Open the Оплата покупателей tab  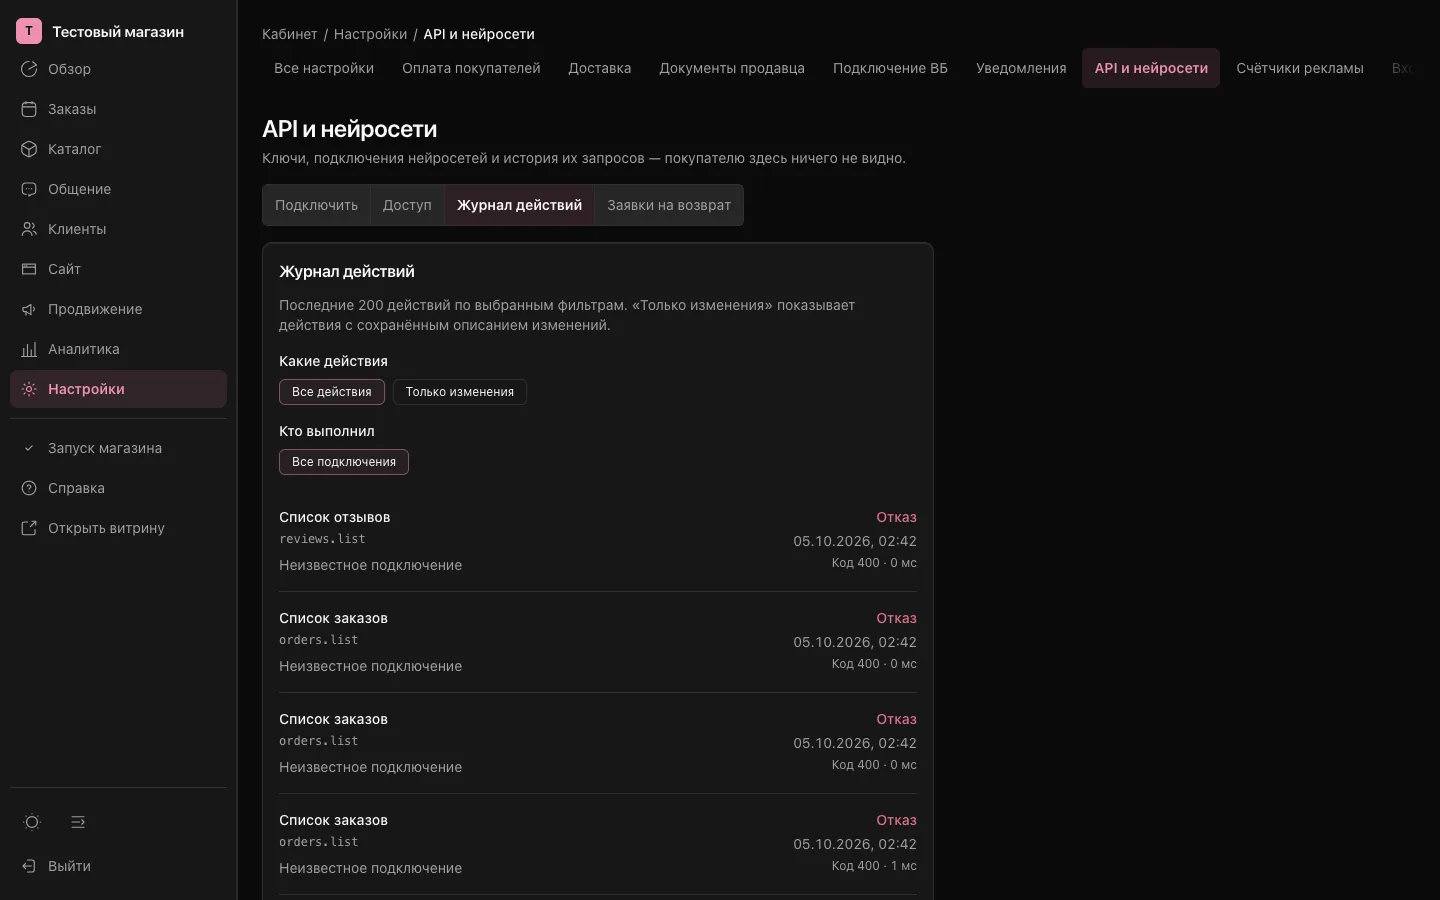click(471, 68)
